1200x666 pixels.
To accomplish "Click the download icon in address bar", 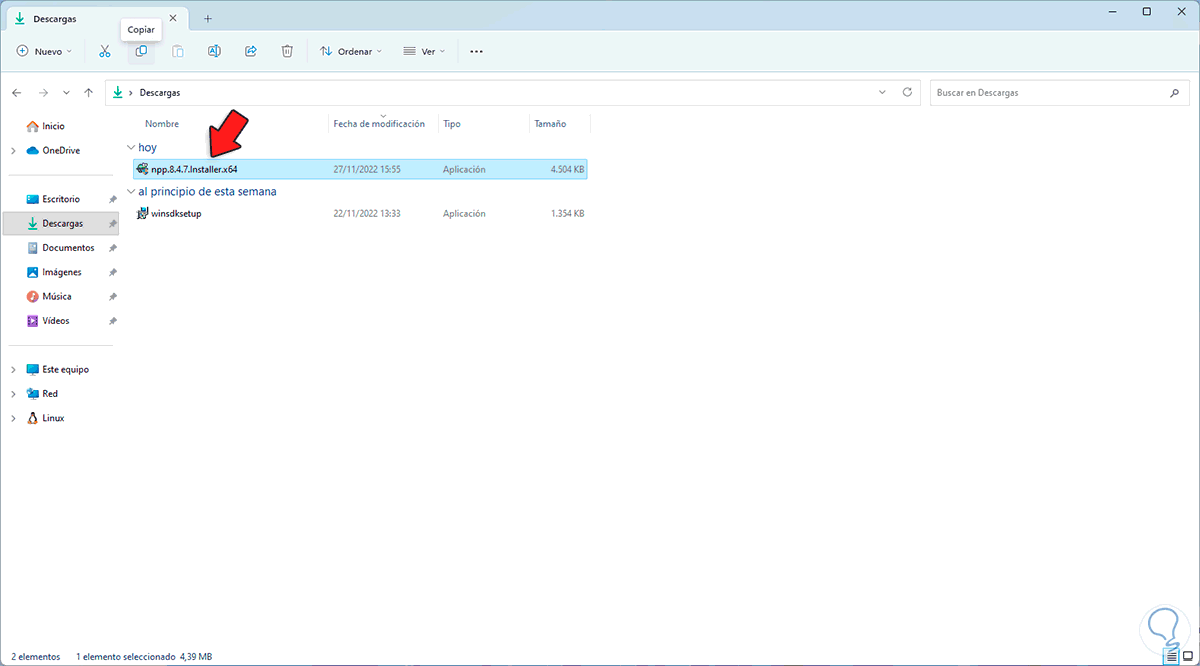I will pyautogui.click(x=118, y=92).
